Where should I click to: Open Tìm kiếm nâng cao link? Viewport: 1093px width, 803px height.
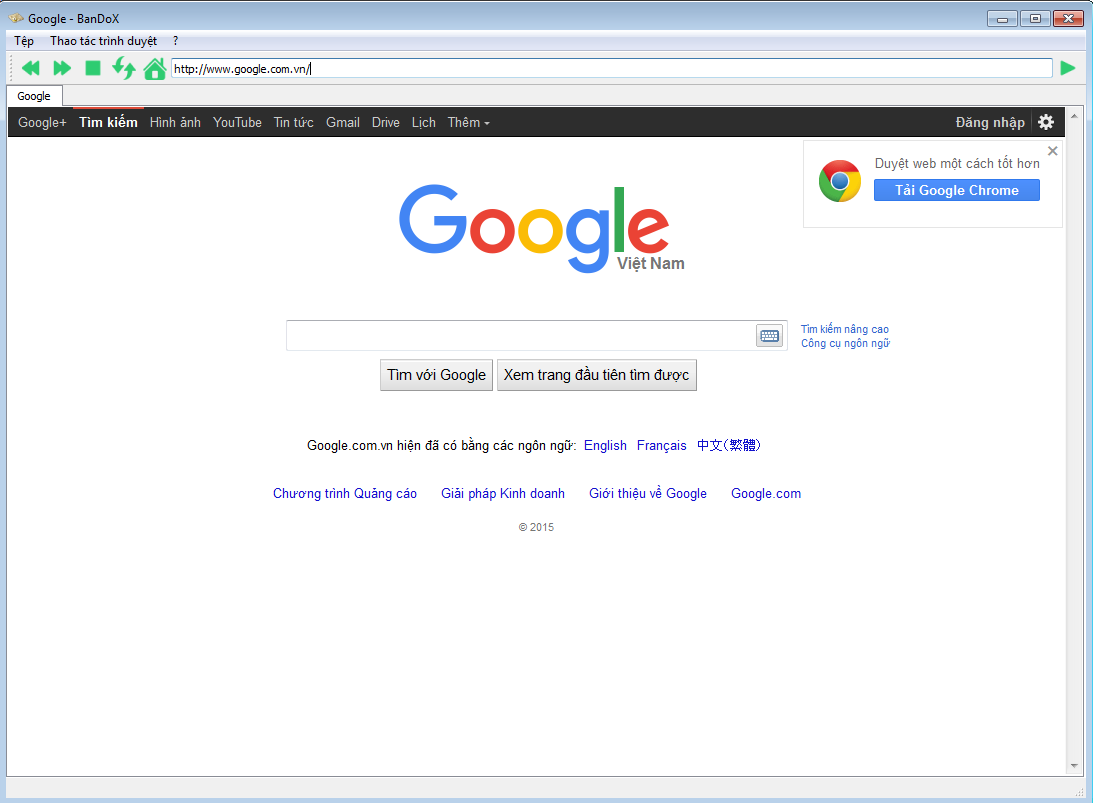pyautogui.click(x=844, y=329)
